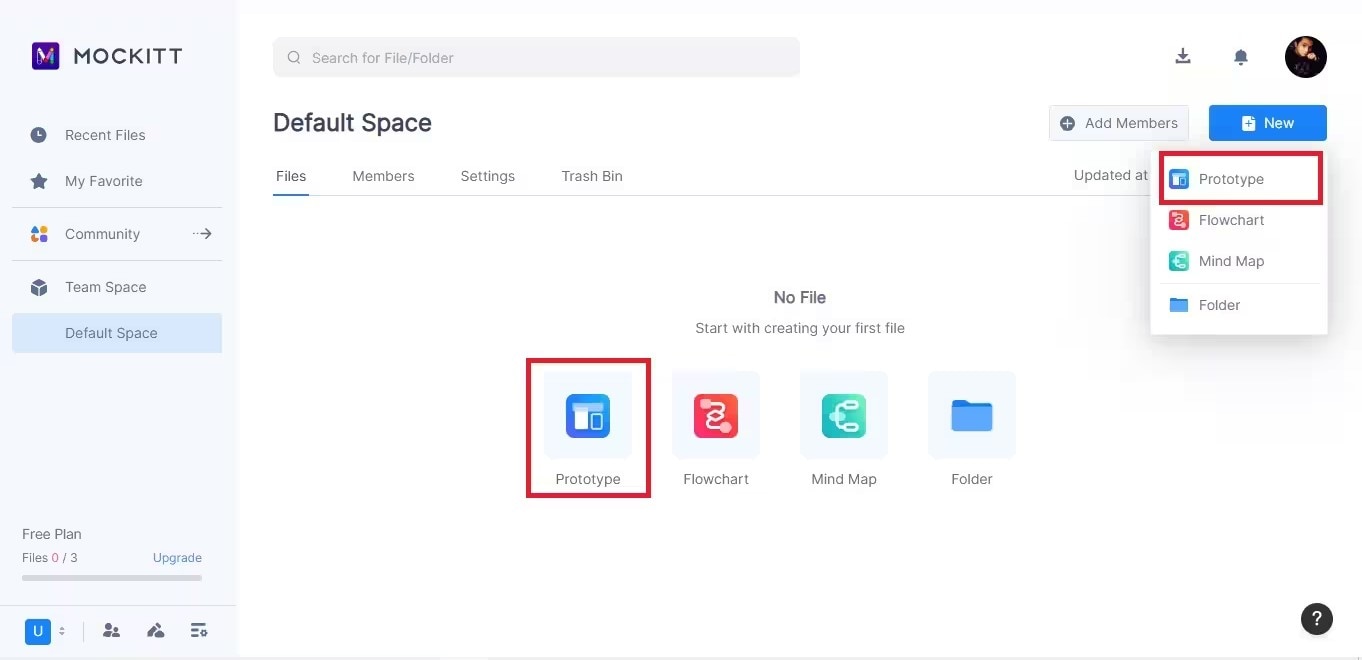Viewport: 1362px width, 660px height.
Task: Click the pencil-and-cloud icon in the bottom bar
Action: pos(155,630)
